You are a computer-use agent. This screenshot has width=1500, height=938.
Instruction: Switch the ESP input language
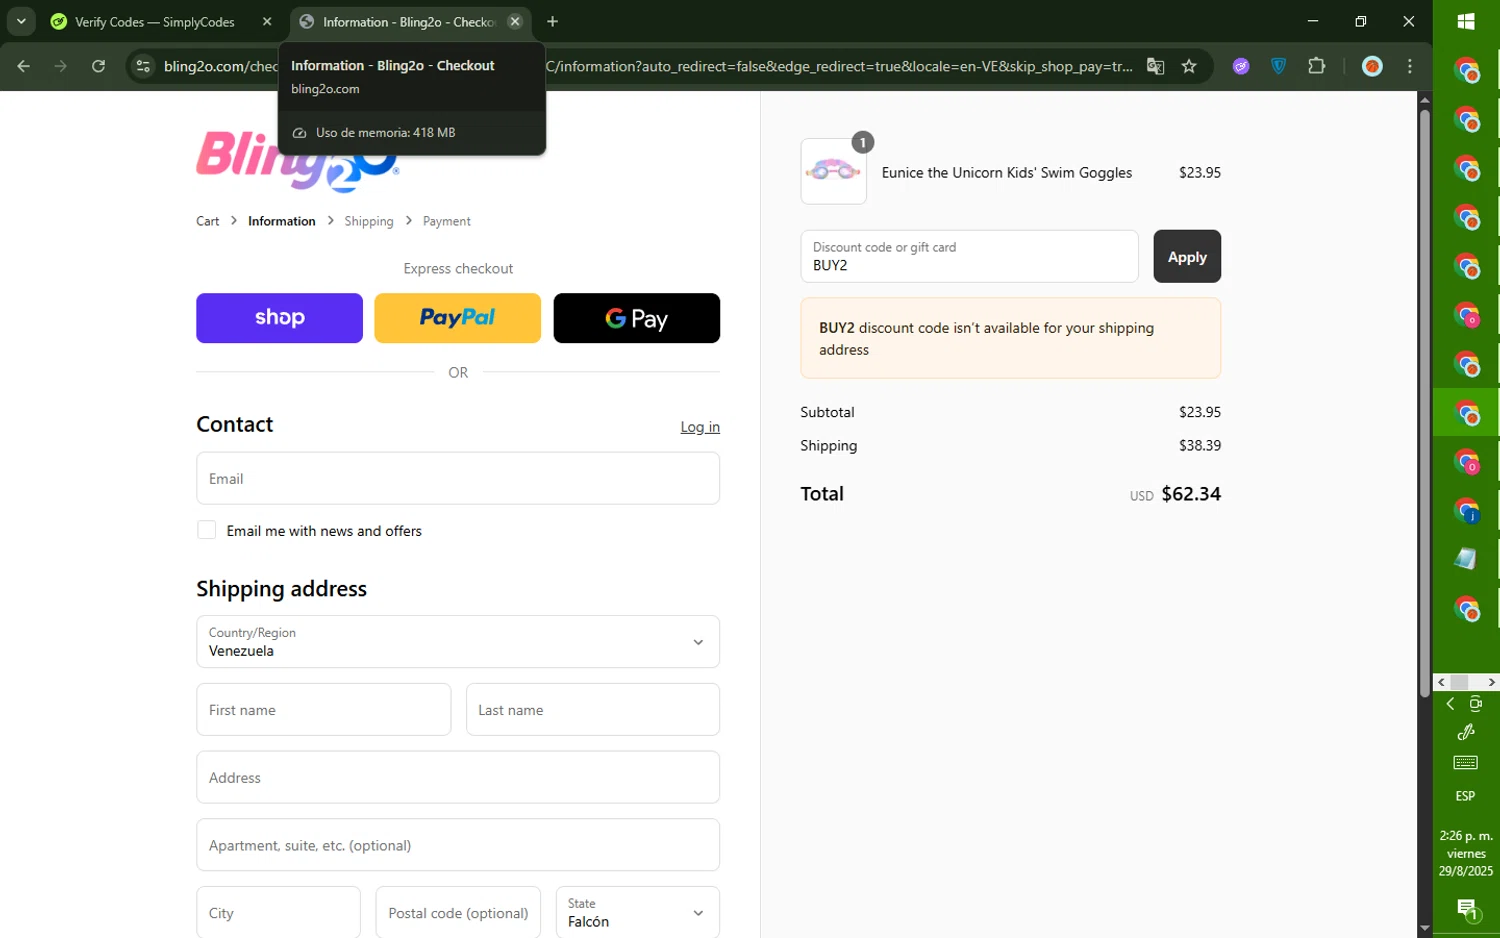tap(1466, 796)
